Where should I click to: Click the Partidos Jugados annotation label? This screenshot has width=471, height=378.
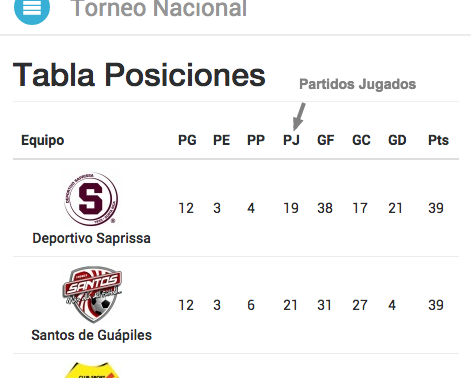[x=357, y=84]
